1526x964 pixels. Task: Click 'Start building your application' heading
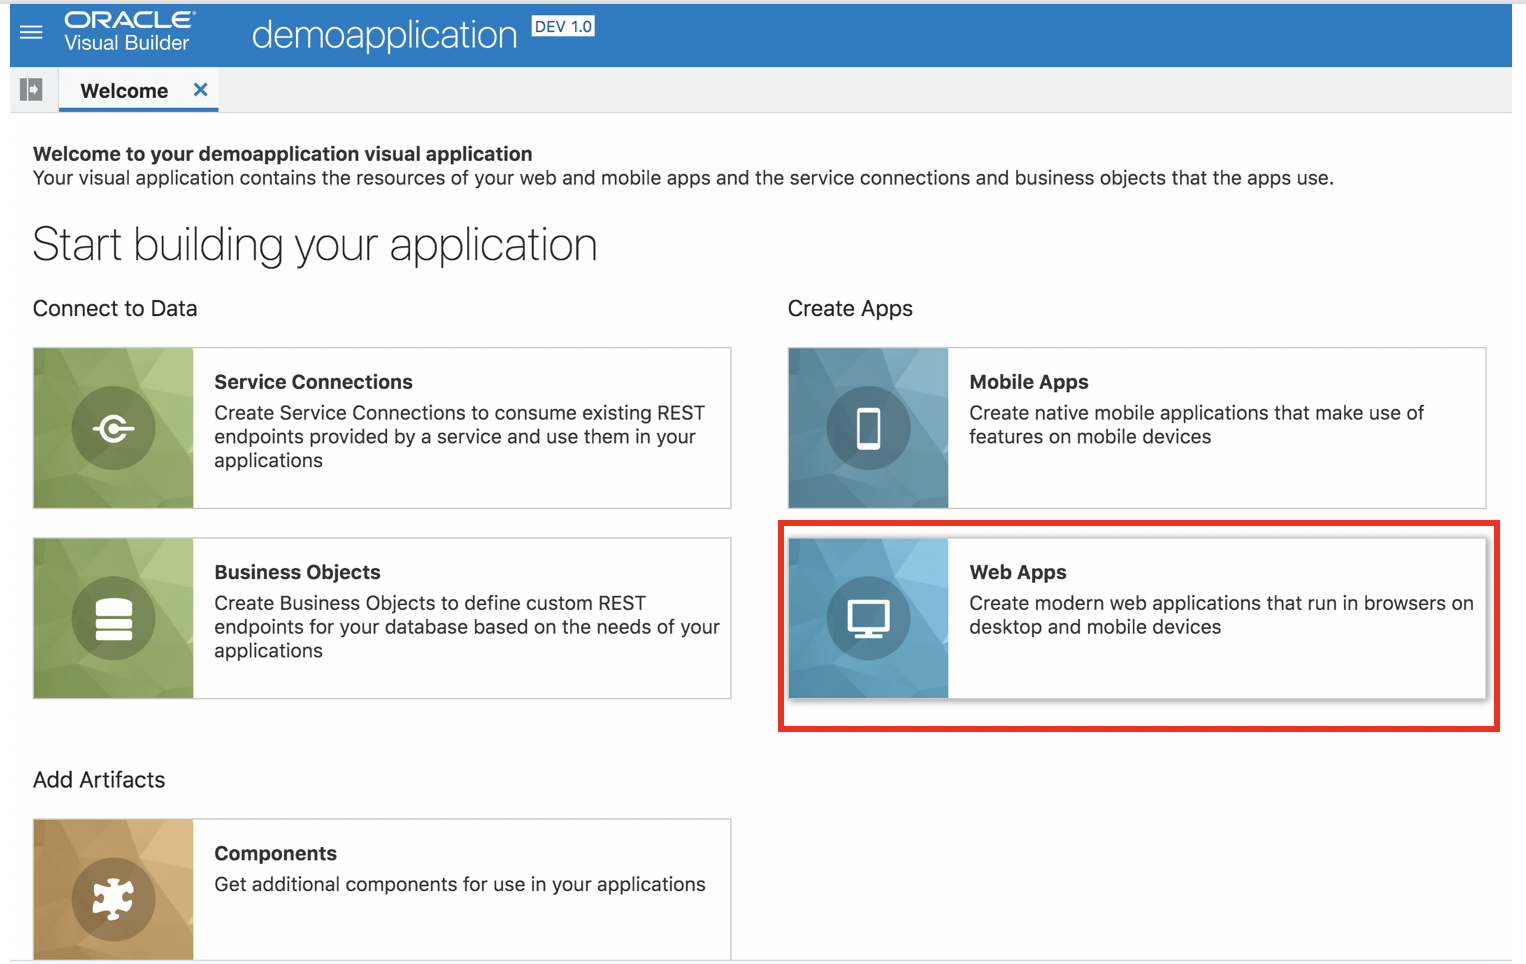click(315, 245)
